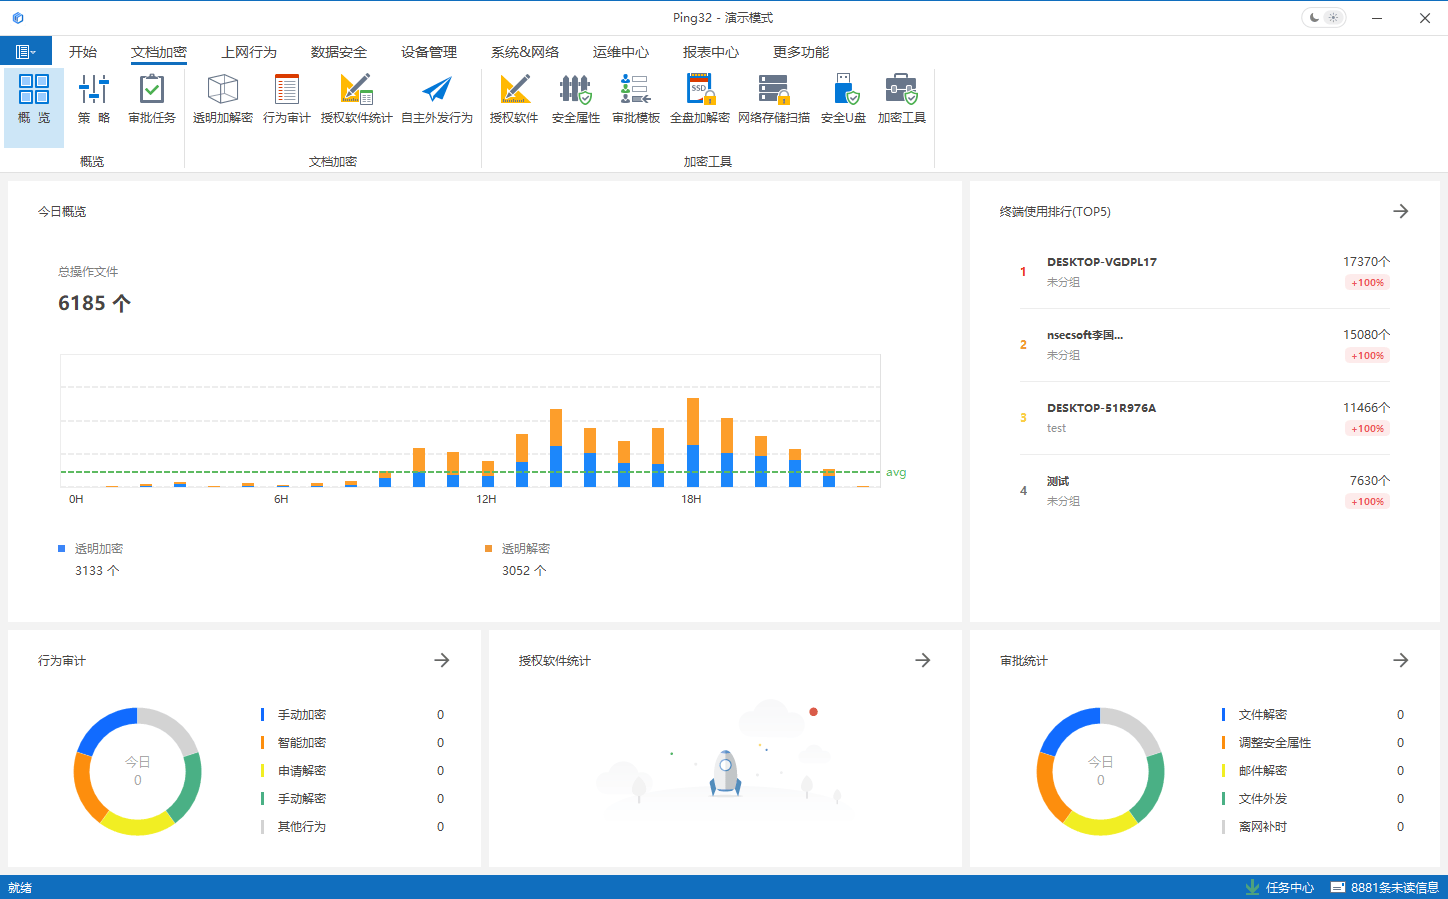Open 授权软件统计 in the ribbon
Image resolution: width=1448 pixels, height=899 pixels.
point(356,99)
